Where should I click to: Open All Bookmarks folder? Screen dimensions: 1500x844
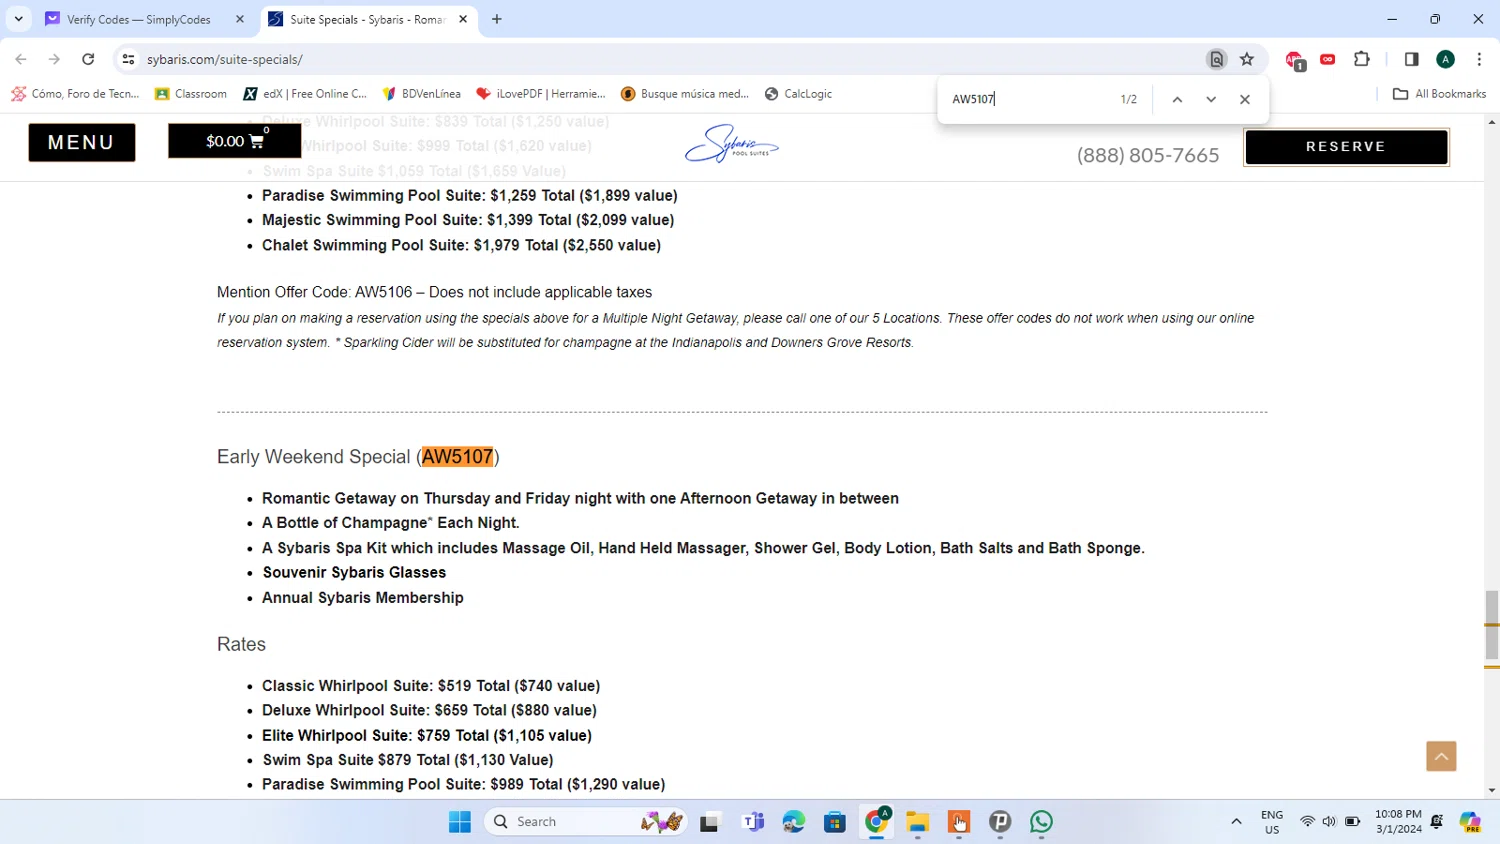1439,94
